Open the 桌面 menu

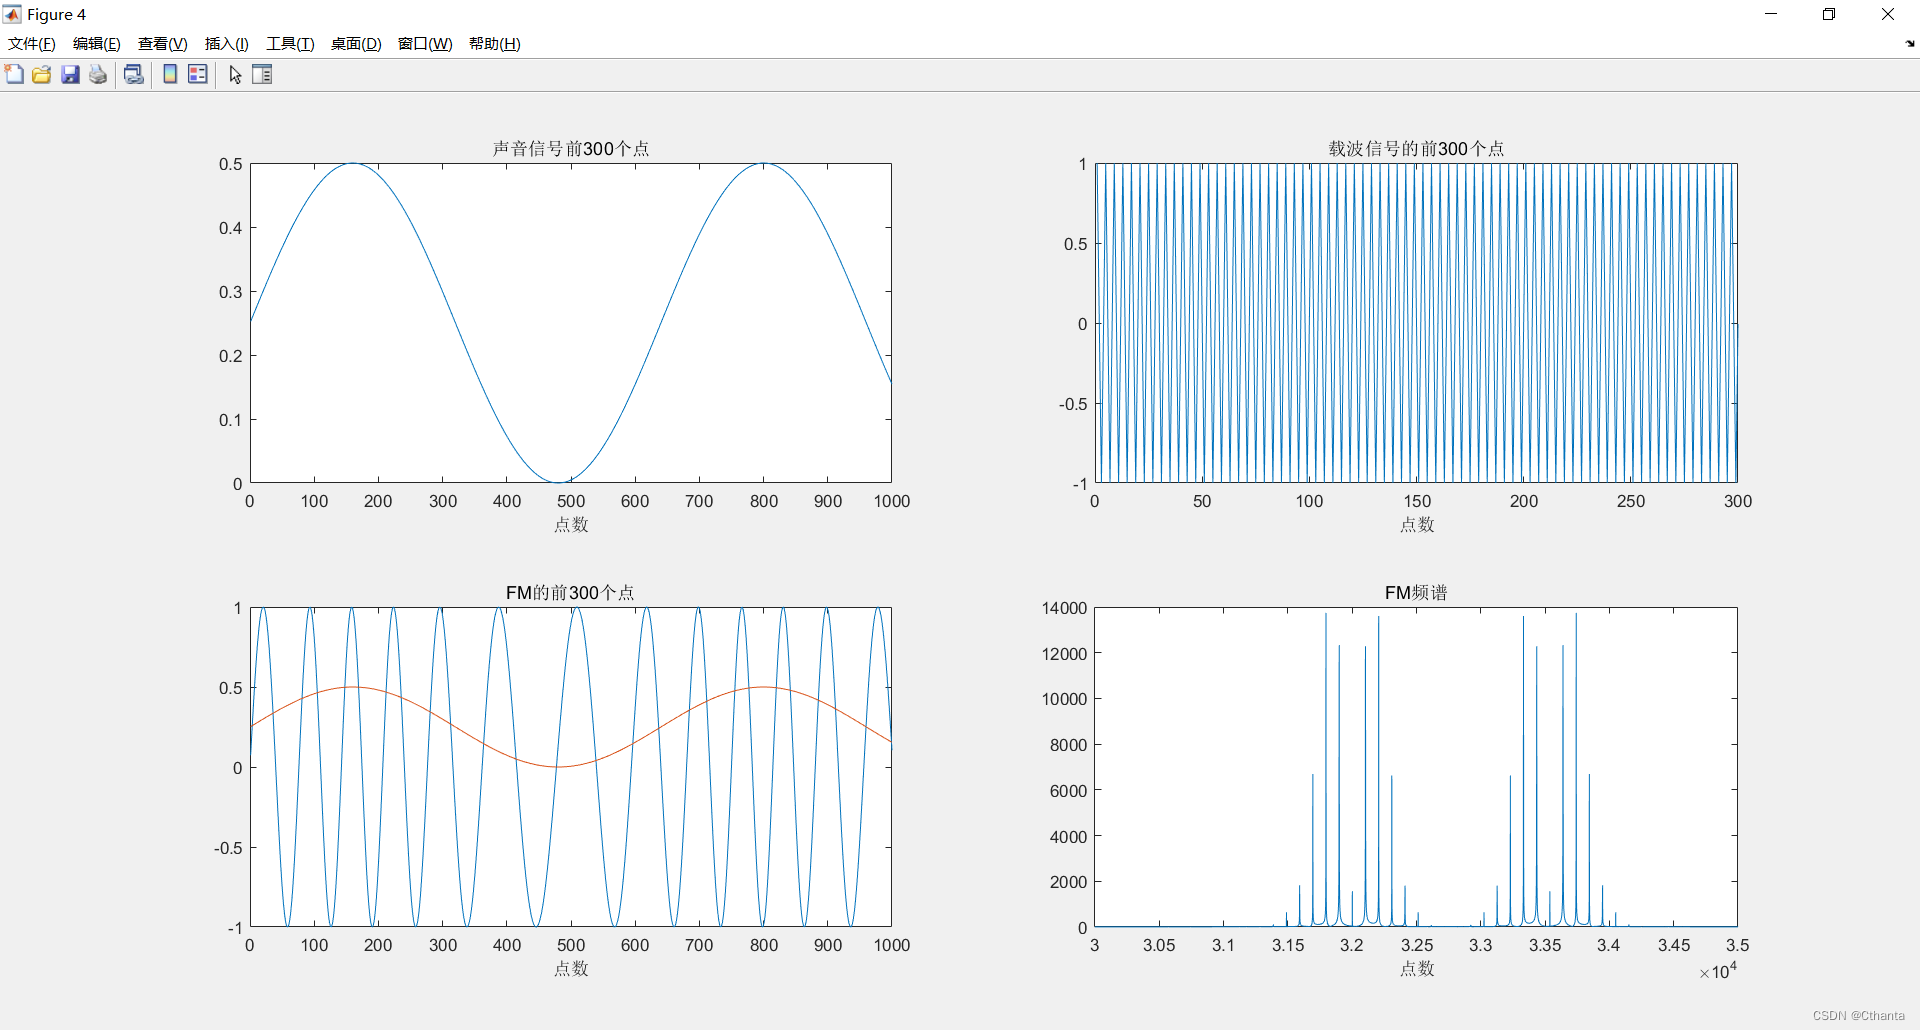(x=355, y=43)
